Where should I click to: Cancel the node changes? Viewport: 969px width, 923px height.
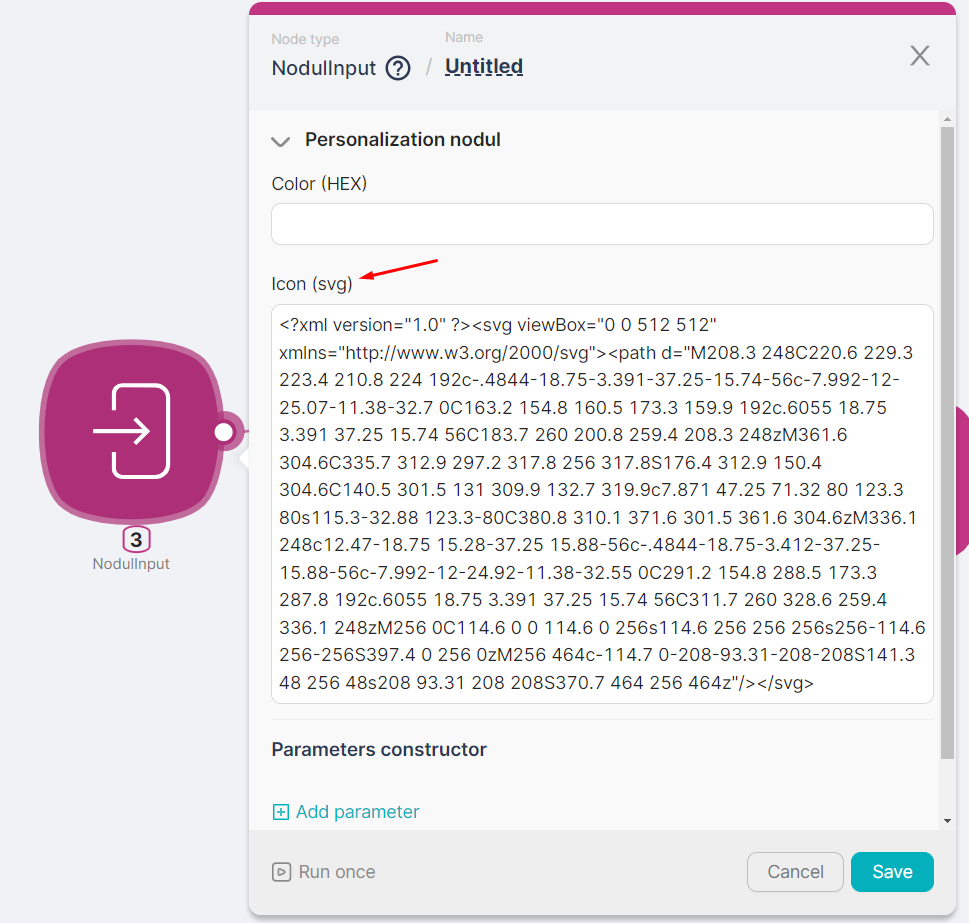click(795, 872)
